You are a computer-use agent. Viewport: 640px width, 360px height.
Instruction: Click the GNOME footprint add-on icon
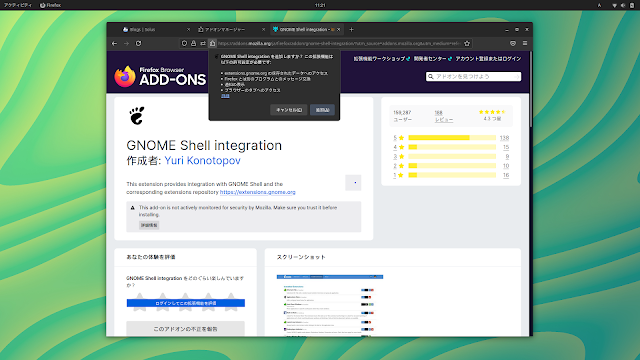pos(137,116)
